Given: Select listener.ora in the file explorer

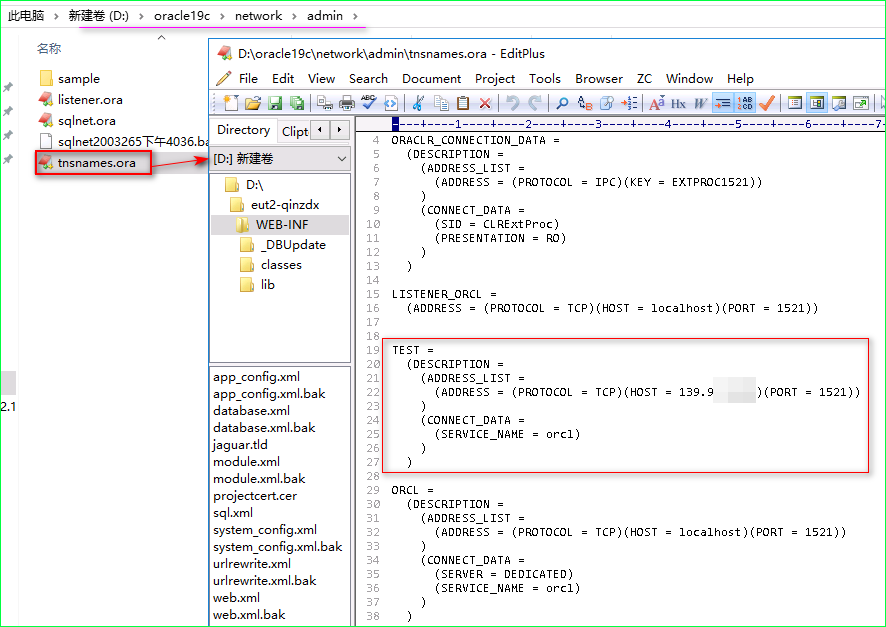Looking at the screenshot, I should click(x=90, y=100).
